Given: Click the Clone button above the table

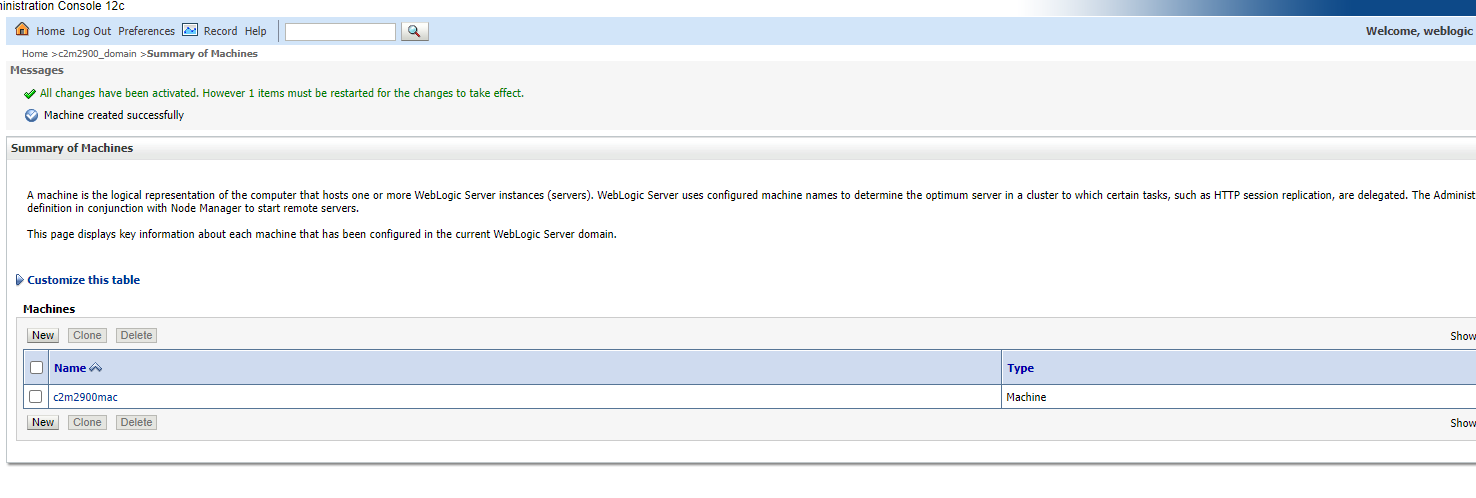Looking at the screenshot, I should [x=87, y=335].
